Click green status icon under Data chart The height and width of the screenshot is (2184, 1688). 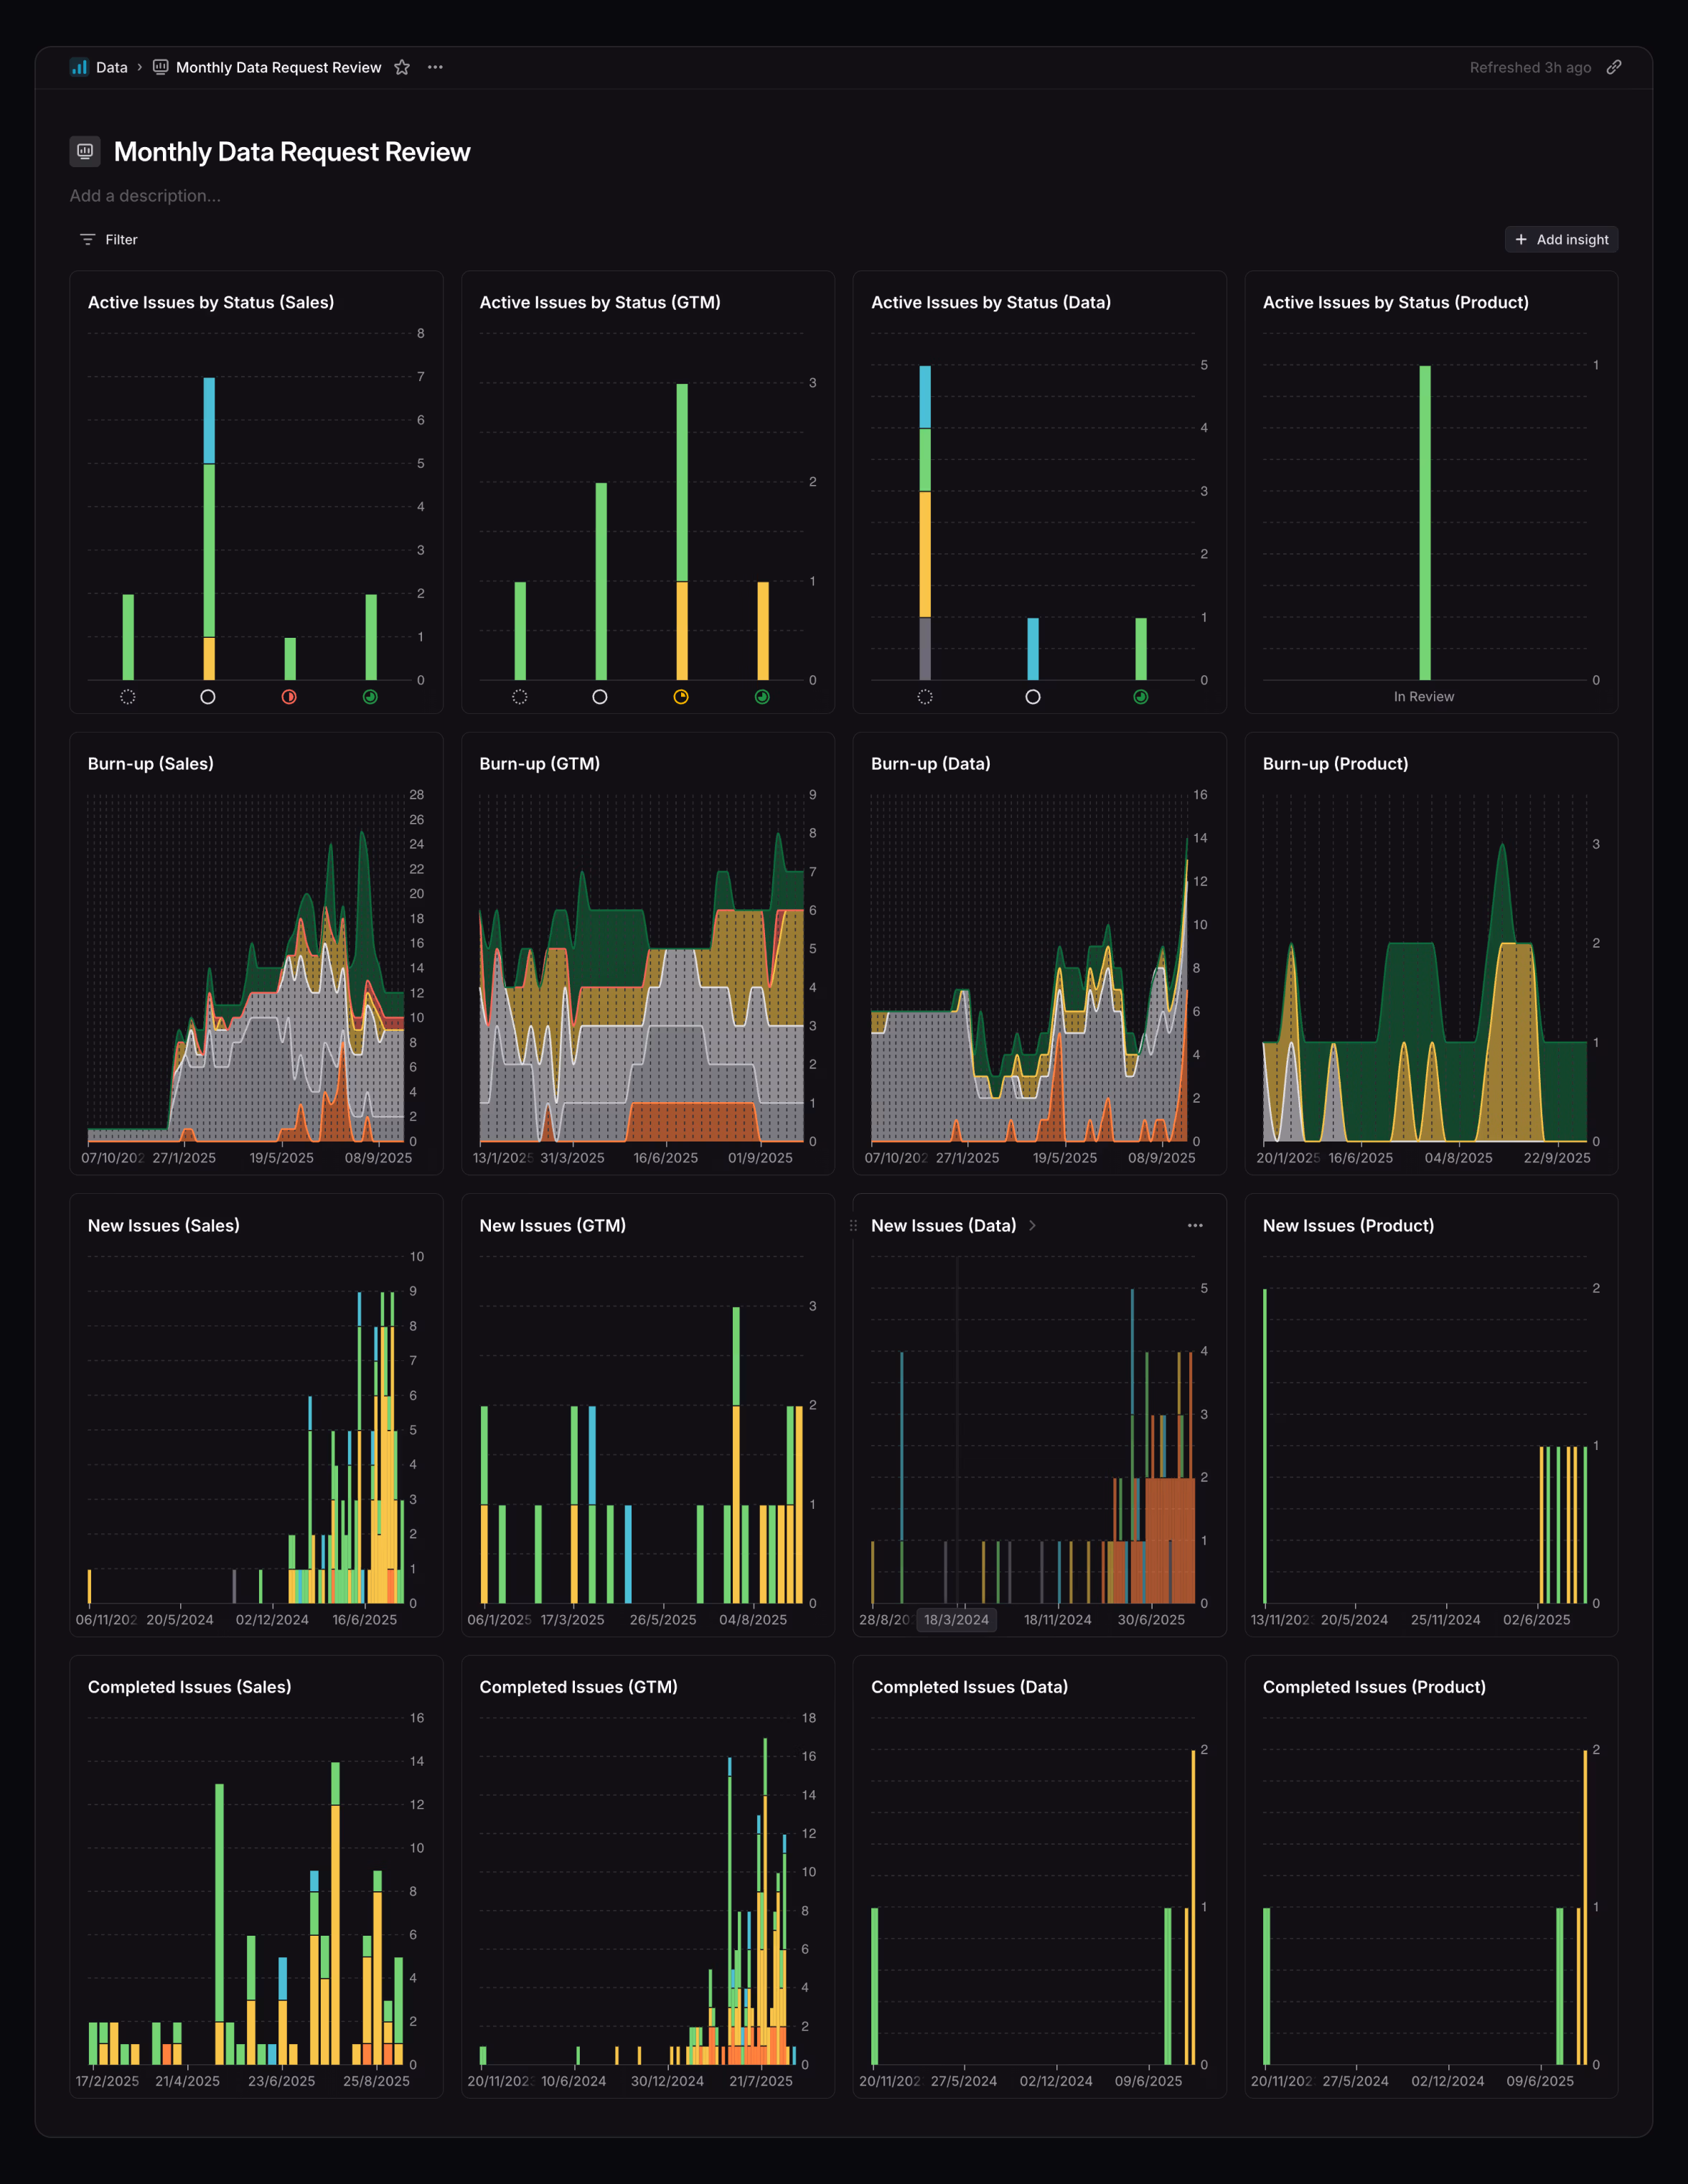pos(1140,697)
